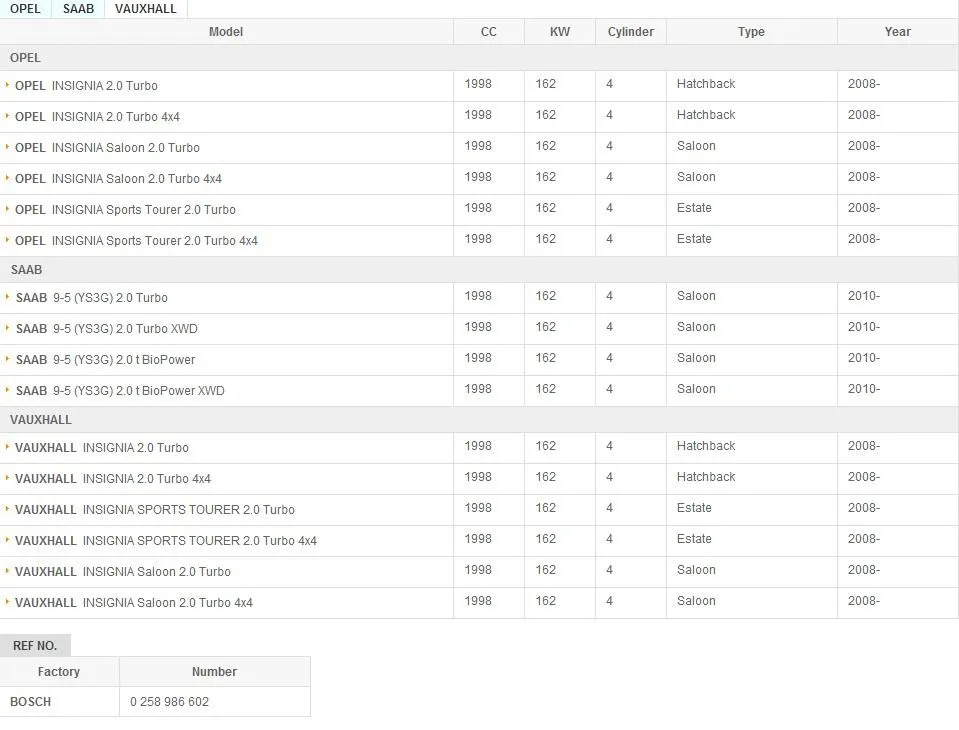The height and width of the screenshot is (730, 959).
Task: Click 1998 CC value in SAAB 2.0 Turbo XWD row
Action: [478, 327]
